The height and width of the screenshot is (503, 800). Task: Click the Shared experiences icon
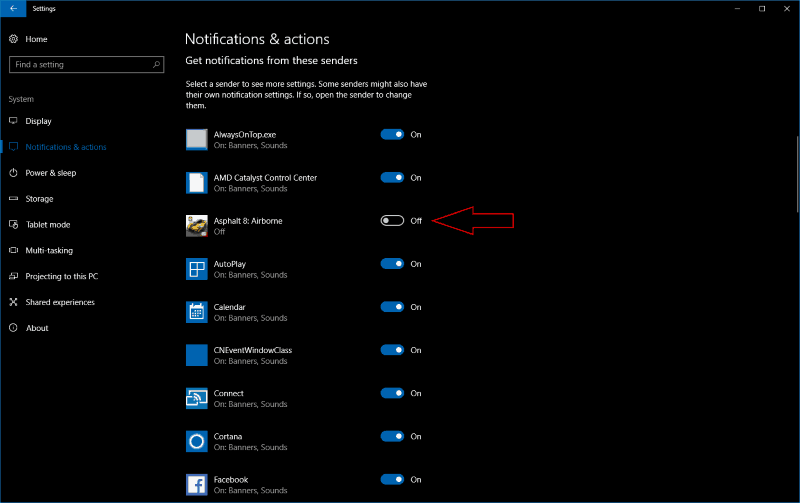(14, 302)
